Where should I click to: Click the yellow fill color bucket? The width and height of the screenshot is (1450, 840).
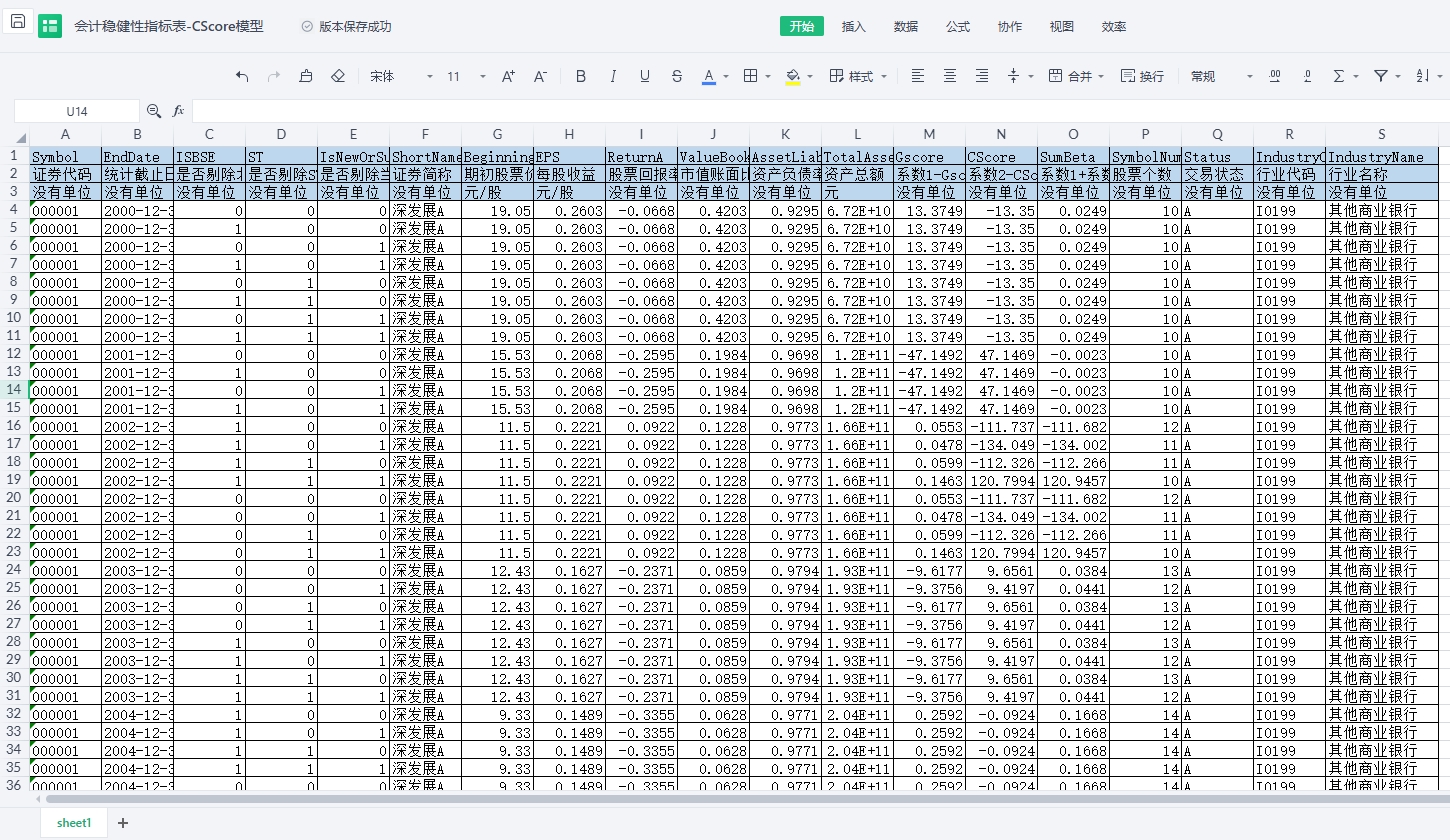(793, 76)
